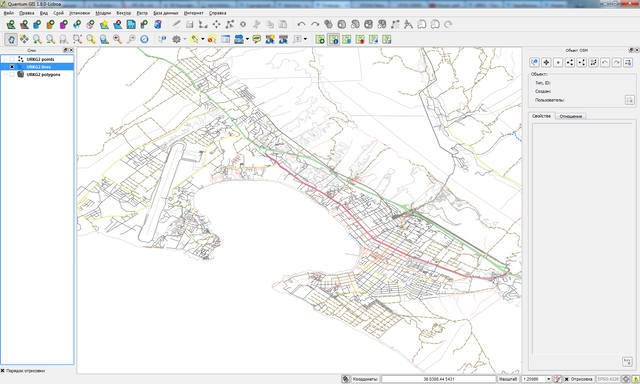Click the stop rendering status bar icon
This screenshot has width=640, height=384.
(558, 379)
